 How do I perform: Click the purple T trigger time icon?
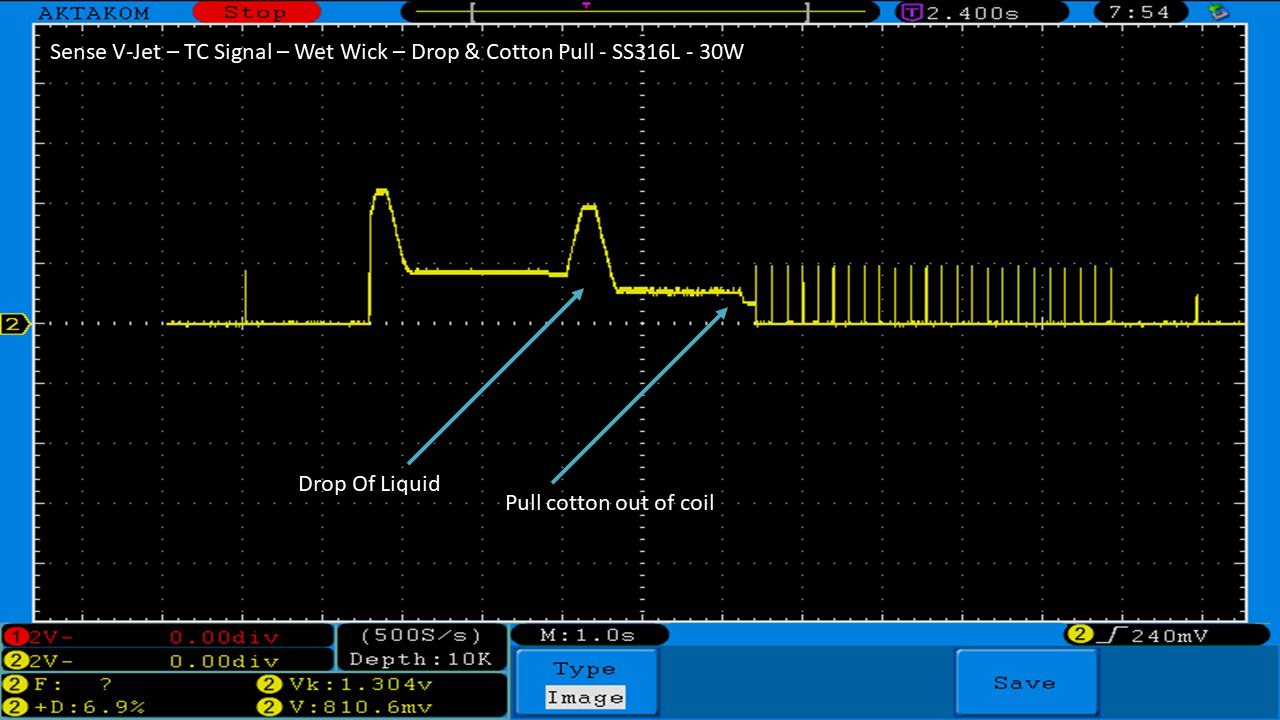(x=910, y=13)
